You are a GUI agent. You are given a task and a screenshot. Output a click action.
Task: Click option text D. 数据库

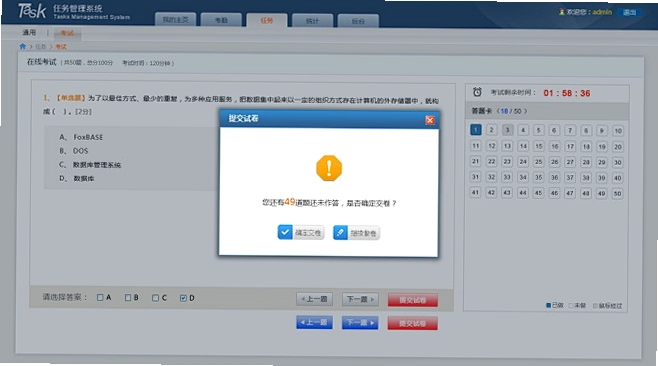[x=76, y=178]
